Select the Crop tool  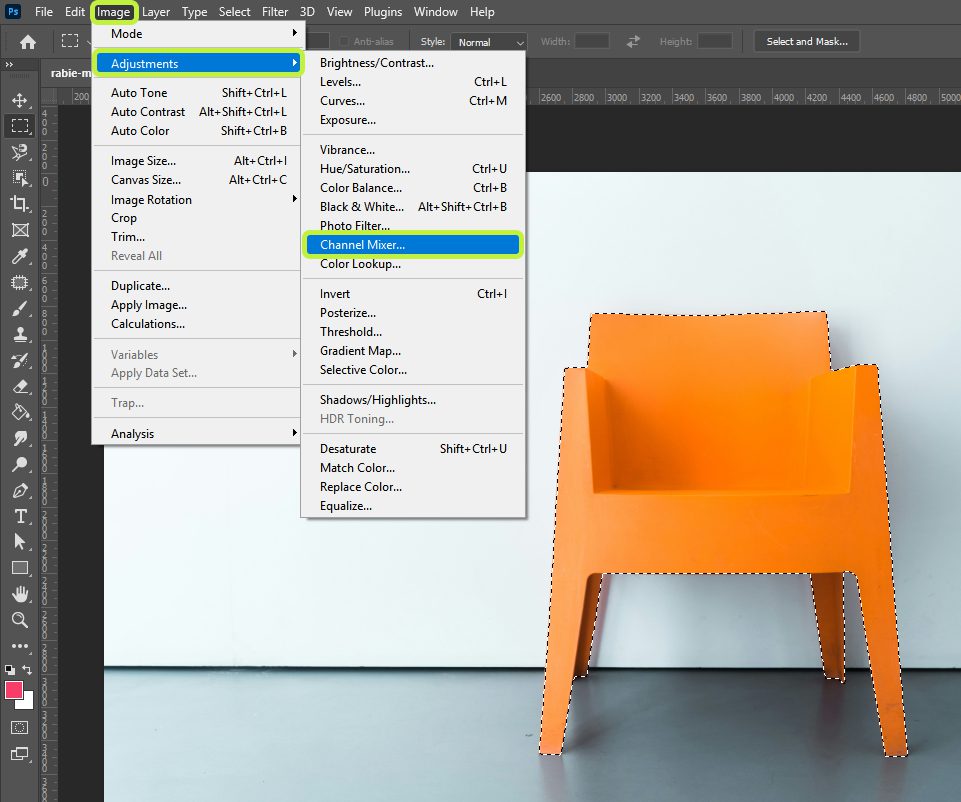coord(20,204)
